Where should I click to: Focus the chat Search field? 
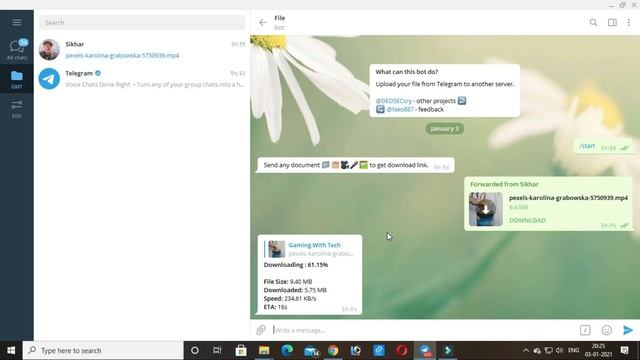(142, 22)
